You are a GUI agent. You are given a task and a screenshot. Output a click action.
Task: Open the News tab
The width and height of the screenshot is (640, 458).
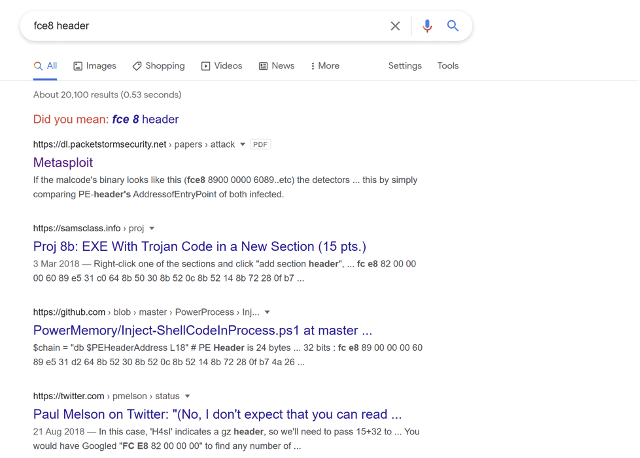point(276,66)
